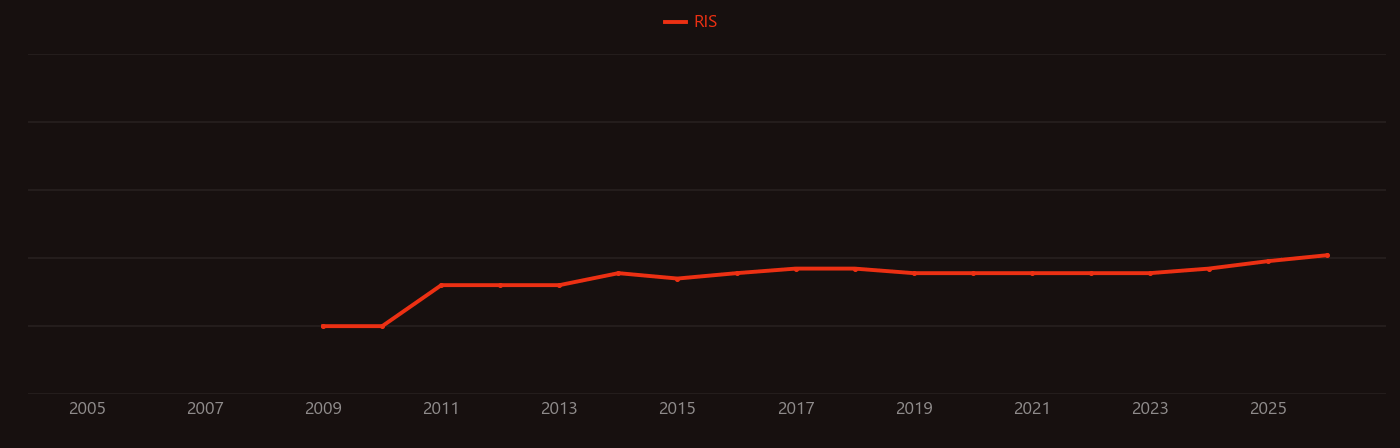Click the 2015 x-axis label
The image size is (1400, 448).
677,409
